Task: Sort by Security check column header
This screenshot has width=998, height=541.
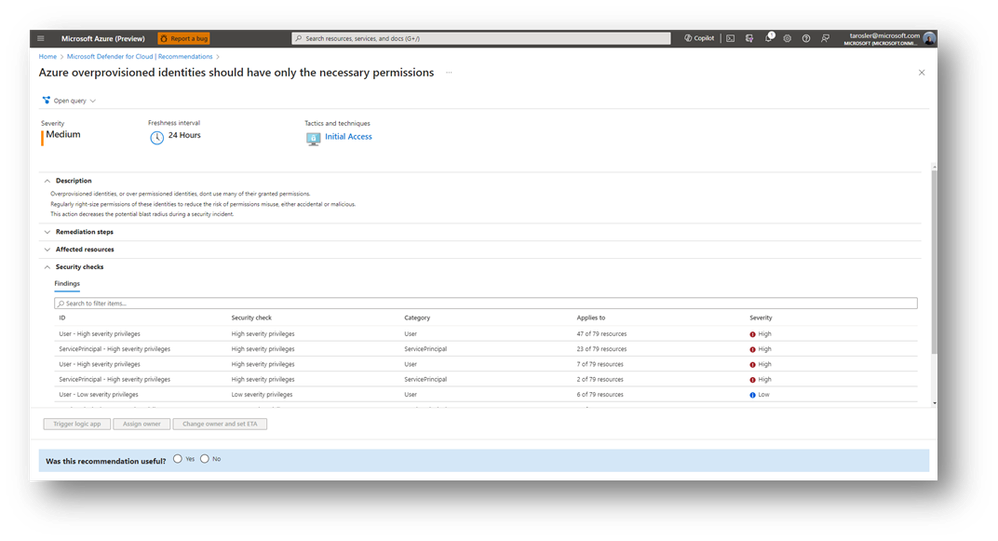Action: click(251, 318)
